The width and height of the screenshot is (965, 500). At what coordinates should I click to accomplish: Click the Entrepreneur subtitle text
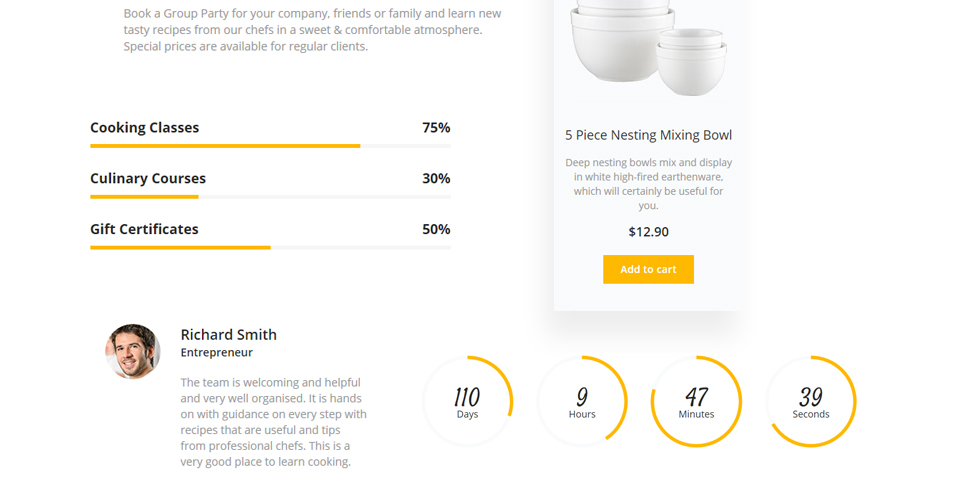(x=216, y=352)
